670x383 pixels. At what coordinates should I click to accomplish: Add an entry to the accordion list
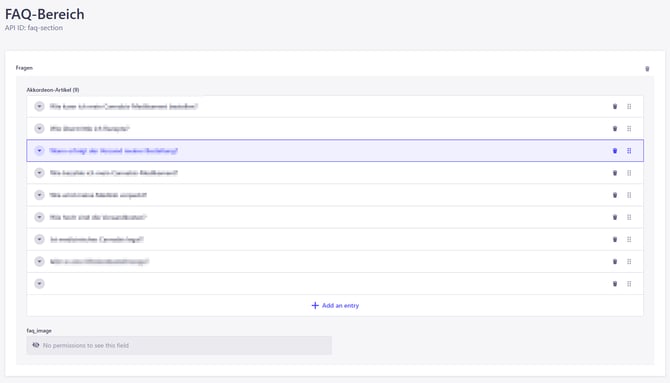tap(335, 306)
